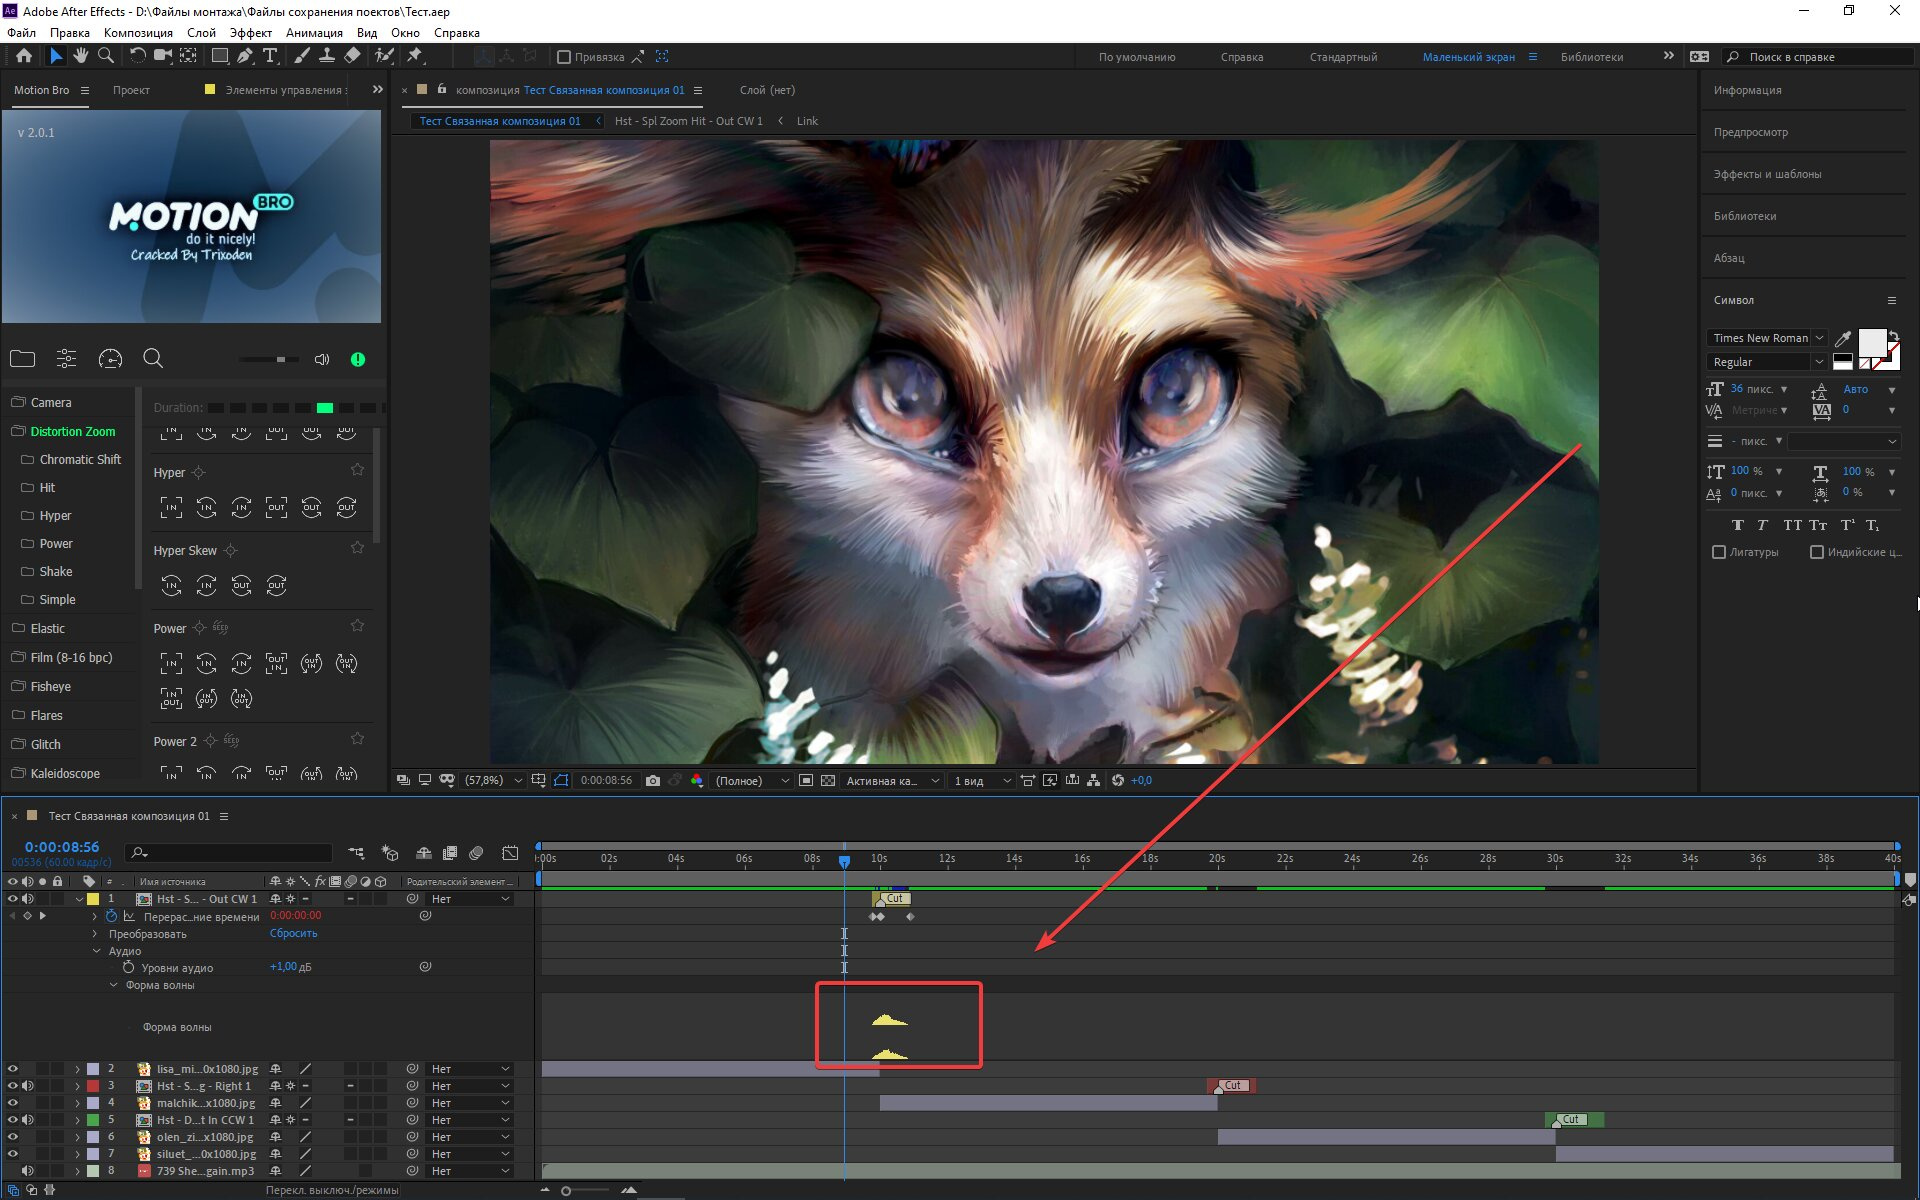Hide layer 6 olen_zi jpg eye icon
Screen dimensions: 1920x1200
pos(13,1137)
